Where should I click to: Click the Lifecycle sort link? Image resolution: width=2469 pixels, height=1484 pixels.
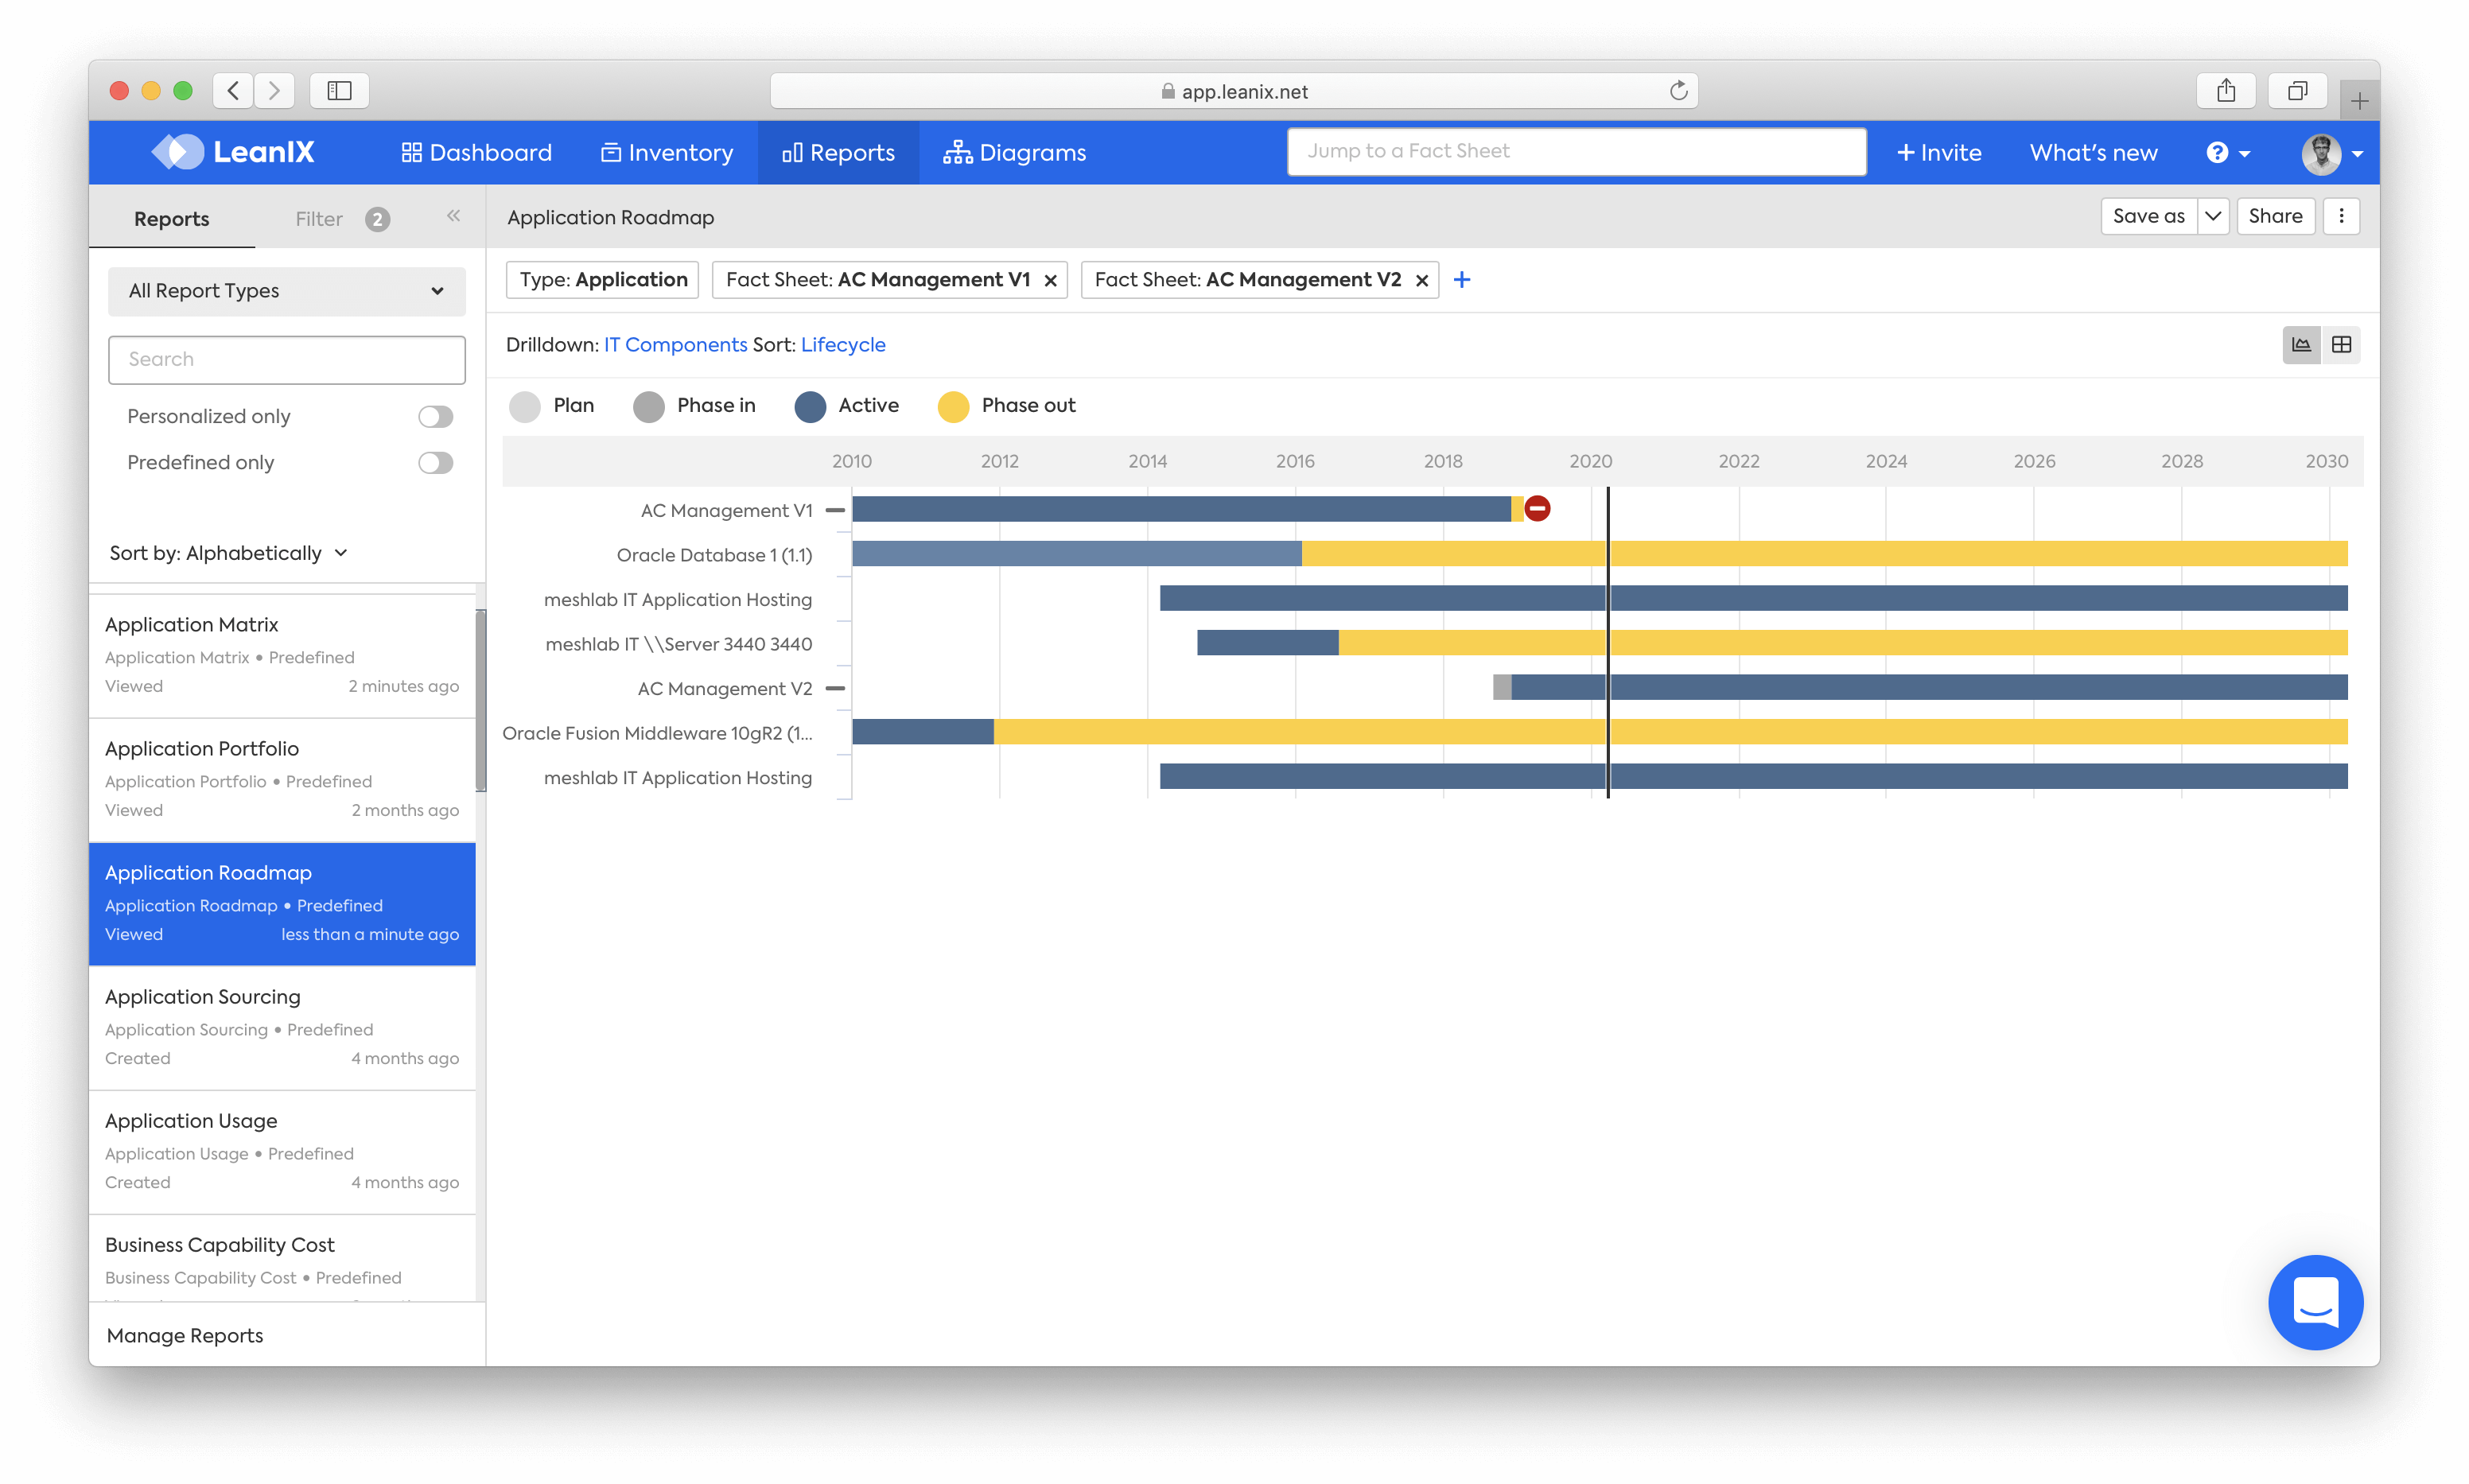tap(843, 344)
